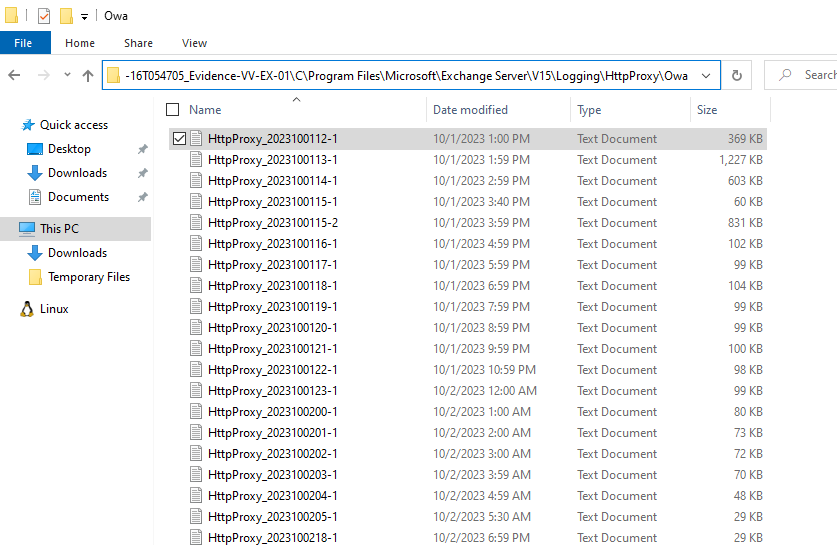Switch to the Share ribbon tab
The height and width of the screenshot is (545, 837).
(x=138, y=43)
